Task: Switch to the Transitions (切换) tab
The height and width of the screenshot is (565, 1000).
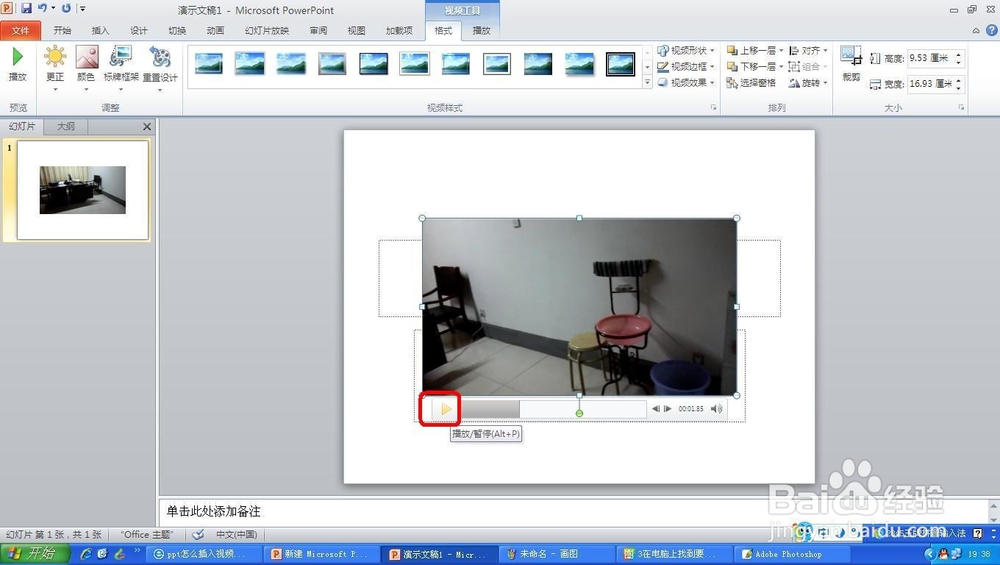Action: [x=177, y=31]
